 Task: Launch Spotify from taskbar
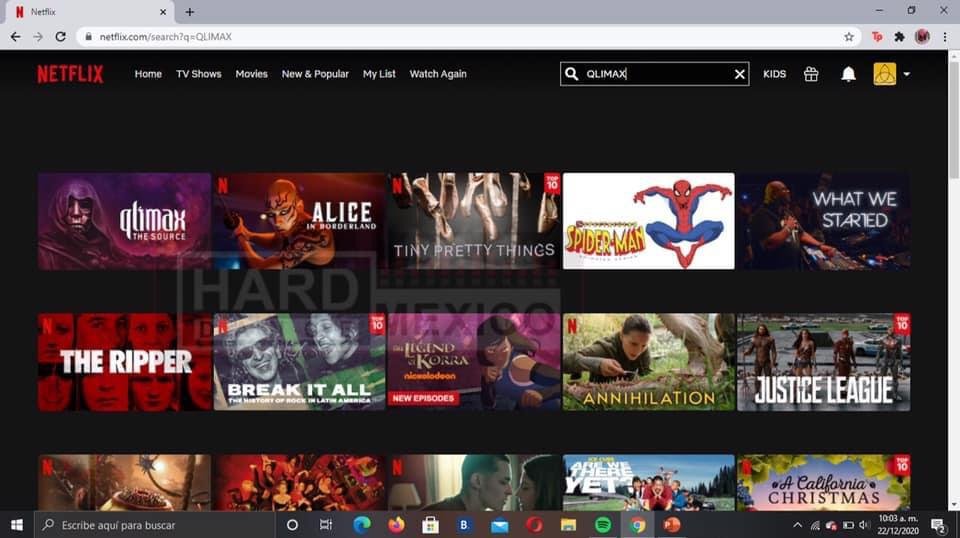coord(603,525)
